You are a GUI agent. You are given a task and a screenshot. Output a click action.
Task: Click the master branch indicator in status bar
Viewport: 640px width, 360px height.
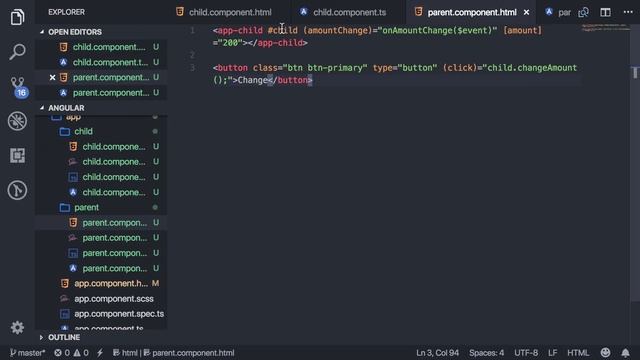[x=27, y=353]
